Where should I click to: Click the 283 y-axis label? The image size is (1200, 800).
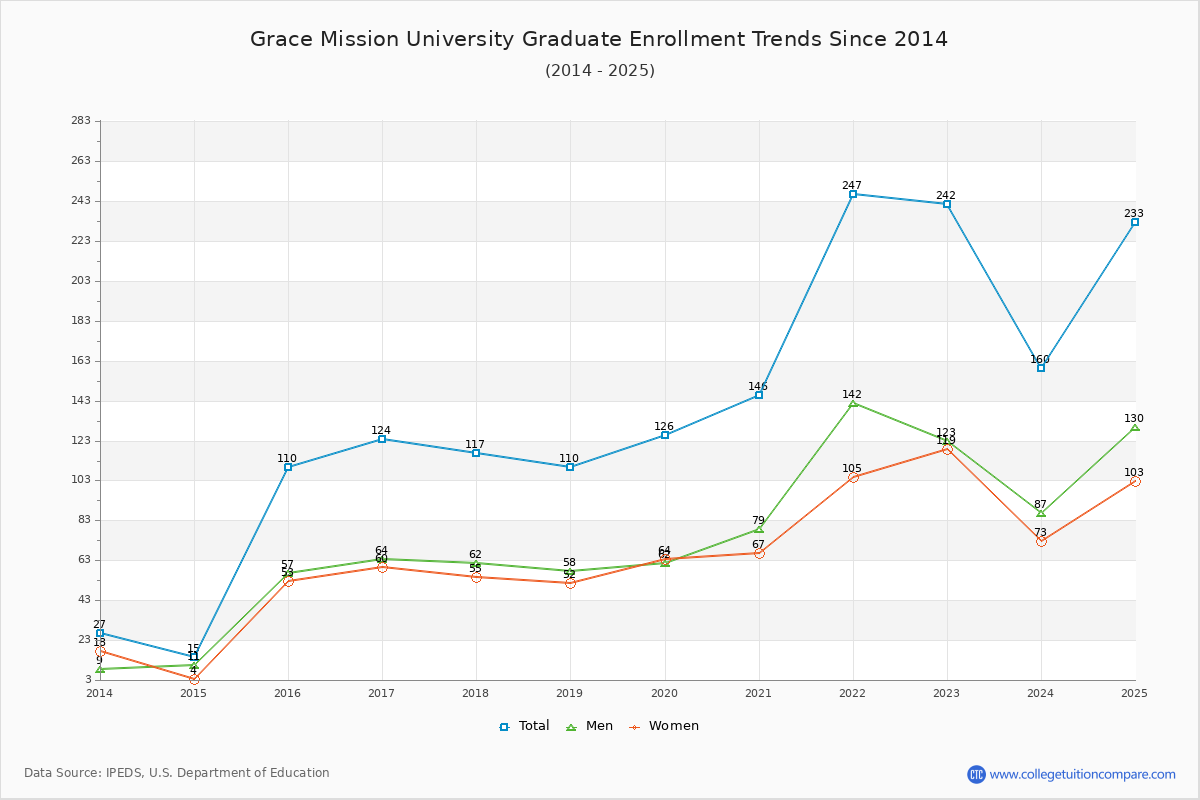pos(81,121)
